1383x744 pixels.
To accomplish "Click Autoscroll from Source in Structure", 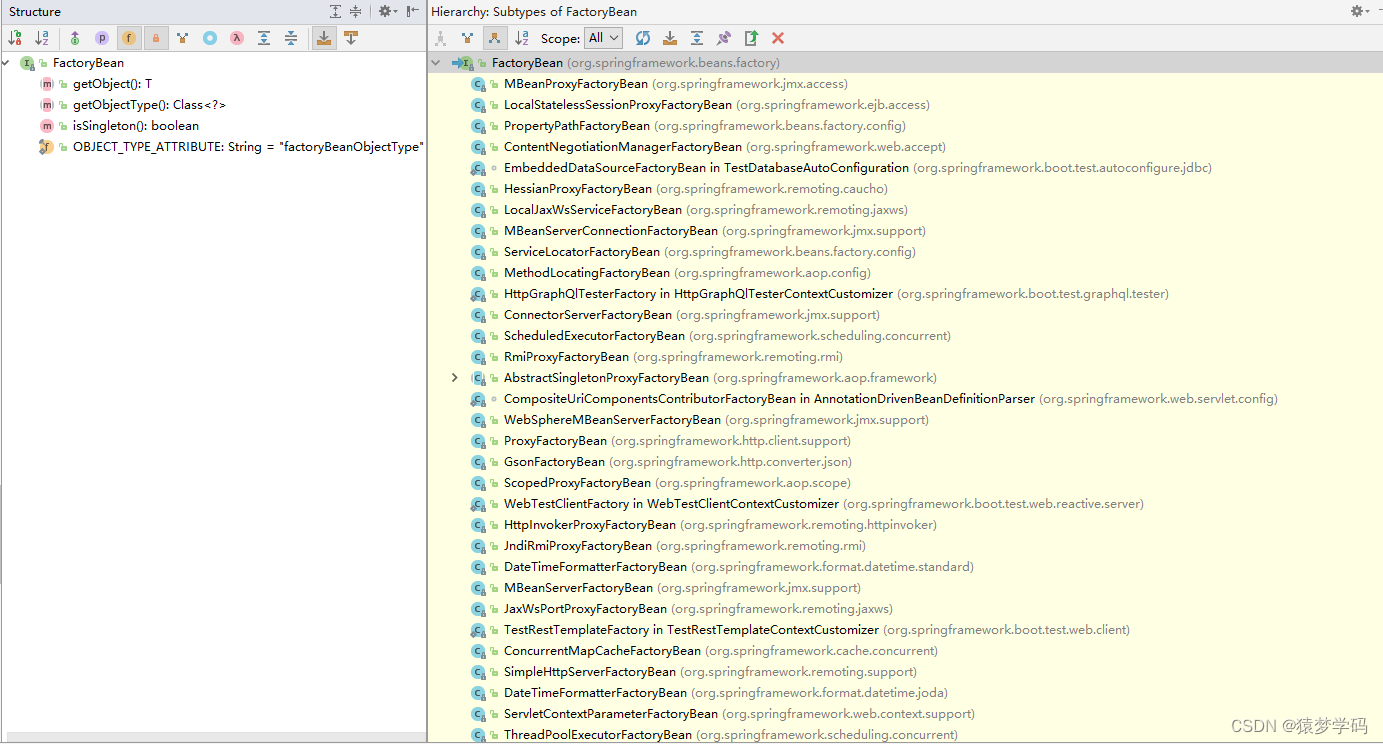I will click(x=351, y=38).
